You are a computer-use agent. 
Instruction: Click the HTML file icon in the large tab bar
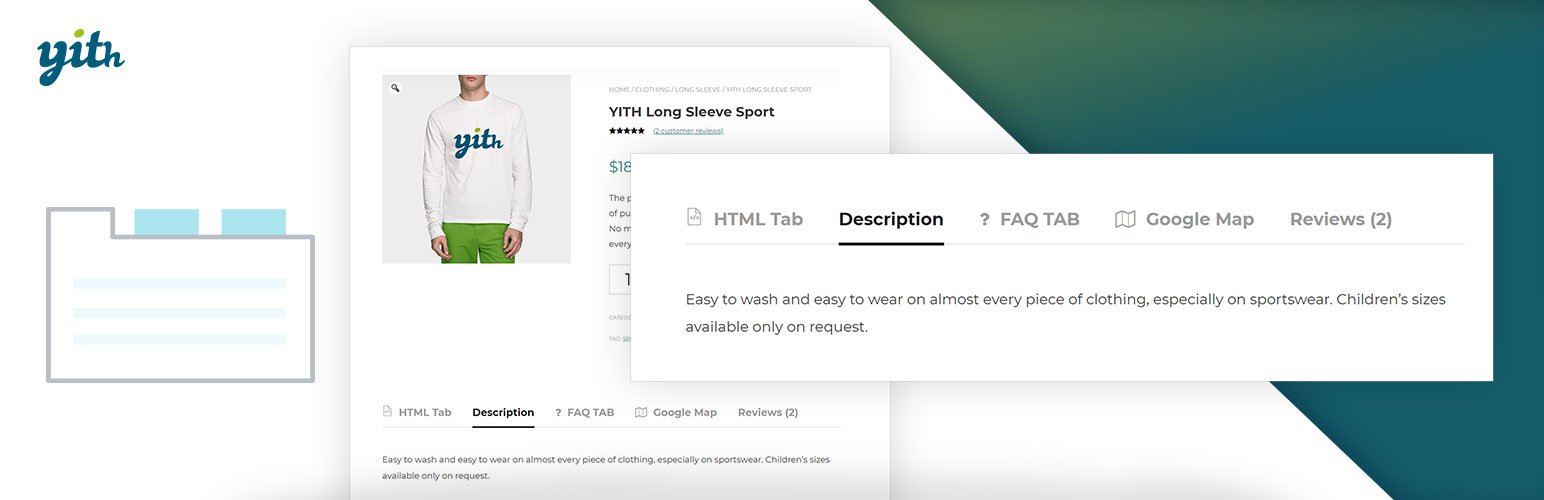pos(694,217)
